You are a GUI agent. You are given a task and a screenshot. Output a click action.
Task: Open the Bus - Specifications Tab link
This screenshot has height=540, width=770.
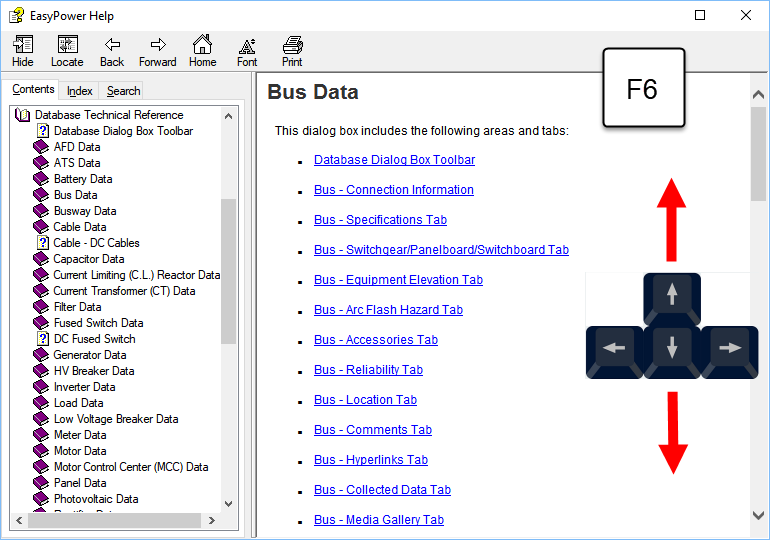[x=380, y=220]
